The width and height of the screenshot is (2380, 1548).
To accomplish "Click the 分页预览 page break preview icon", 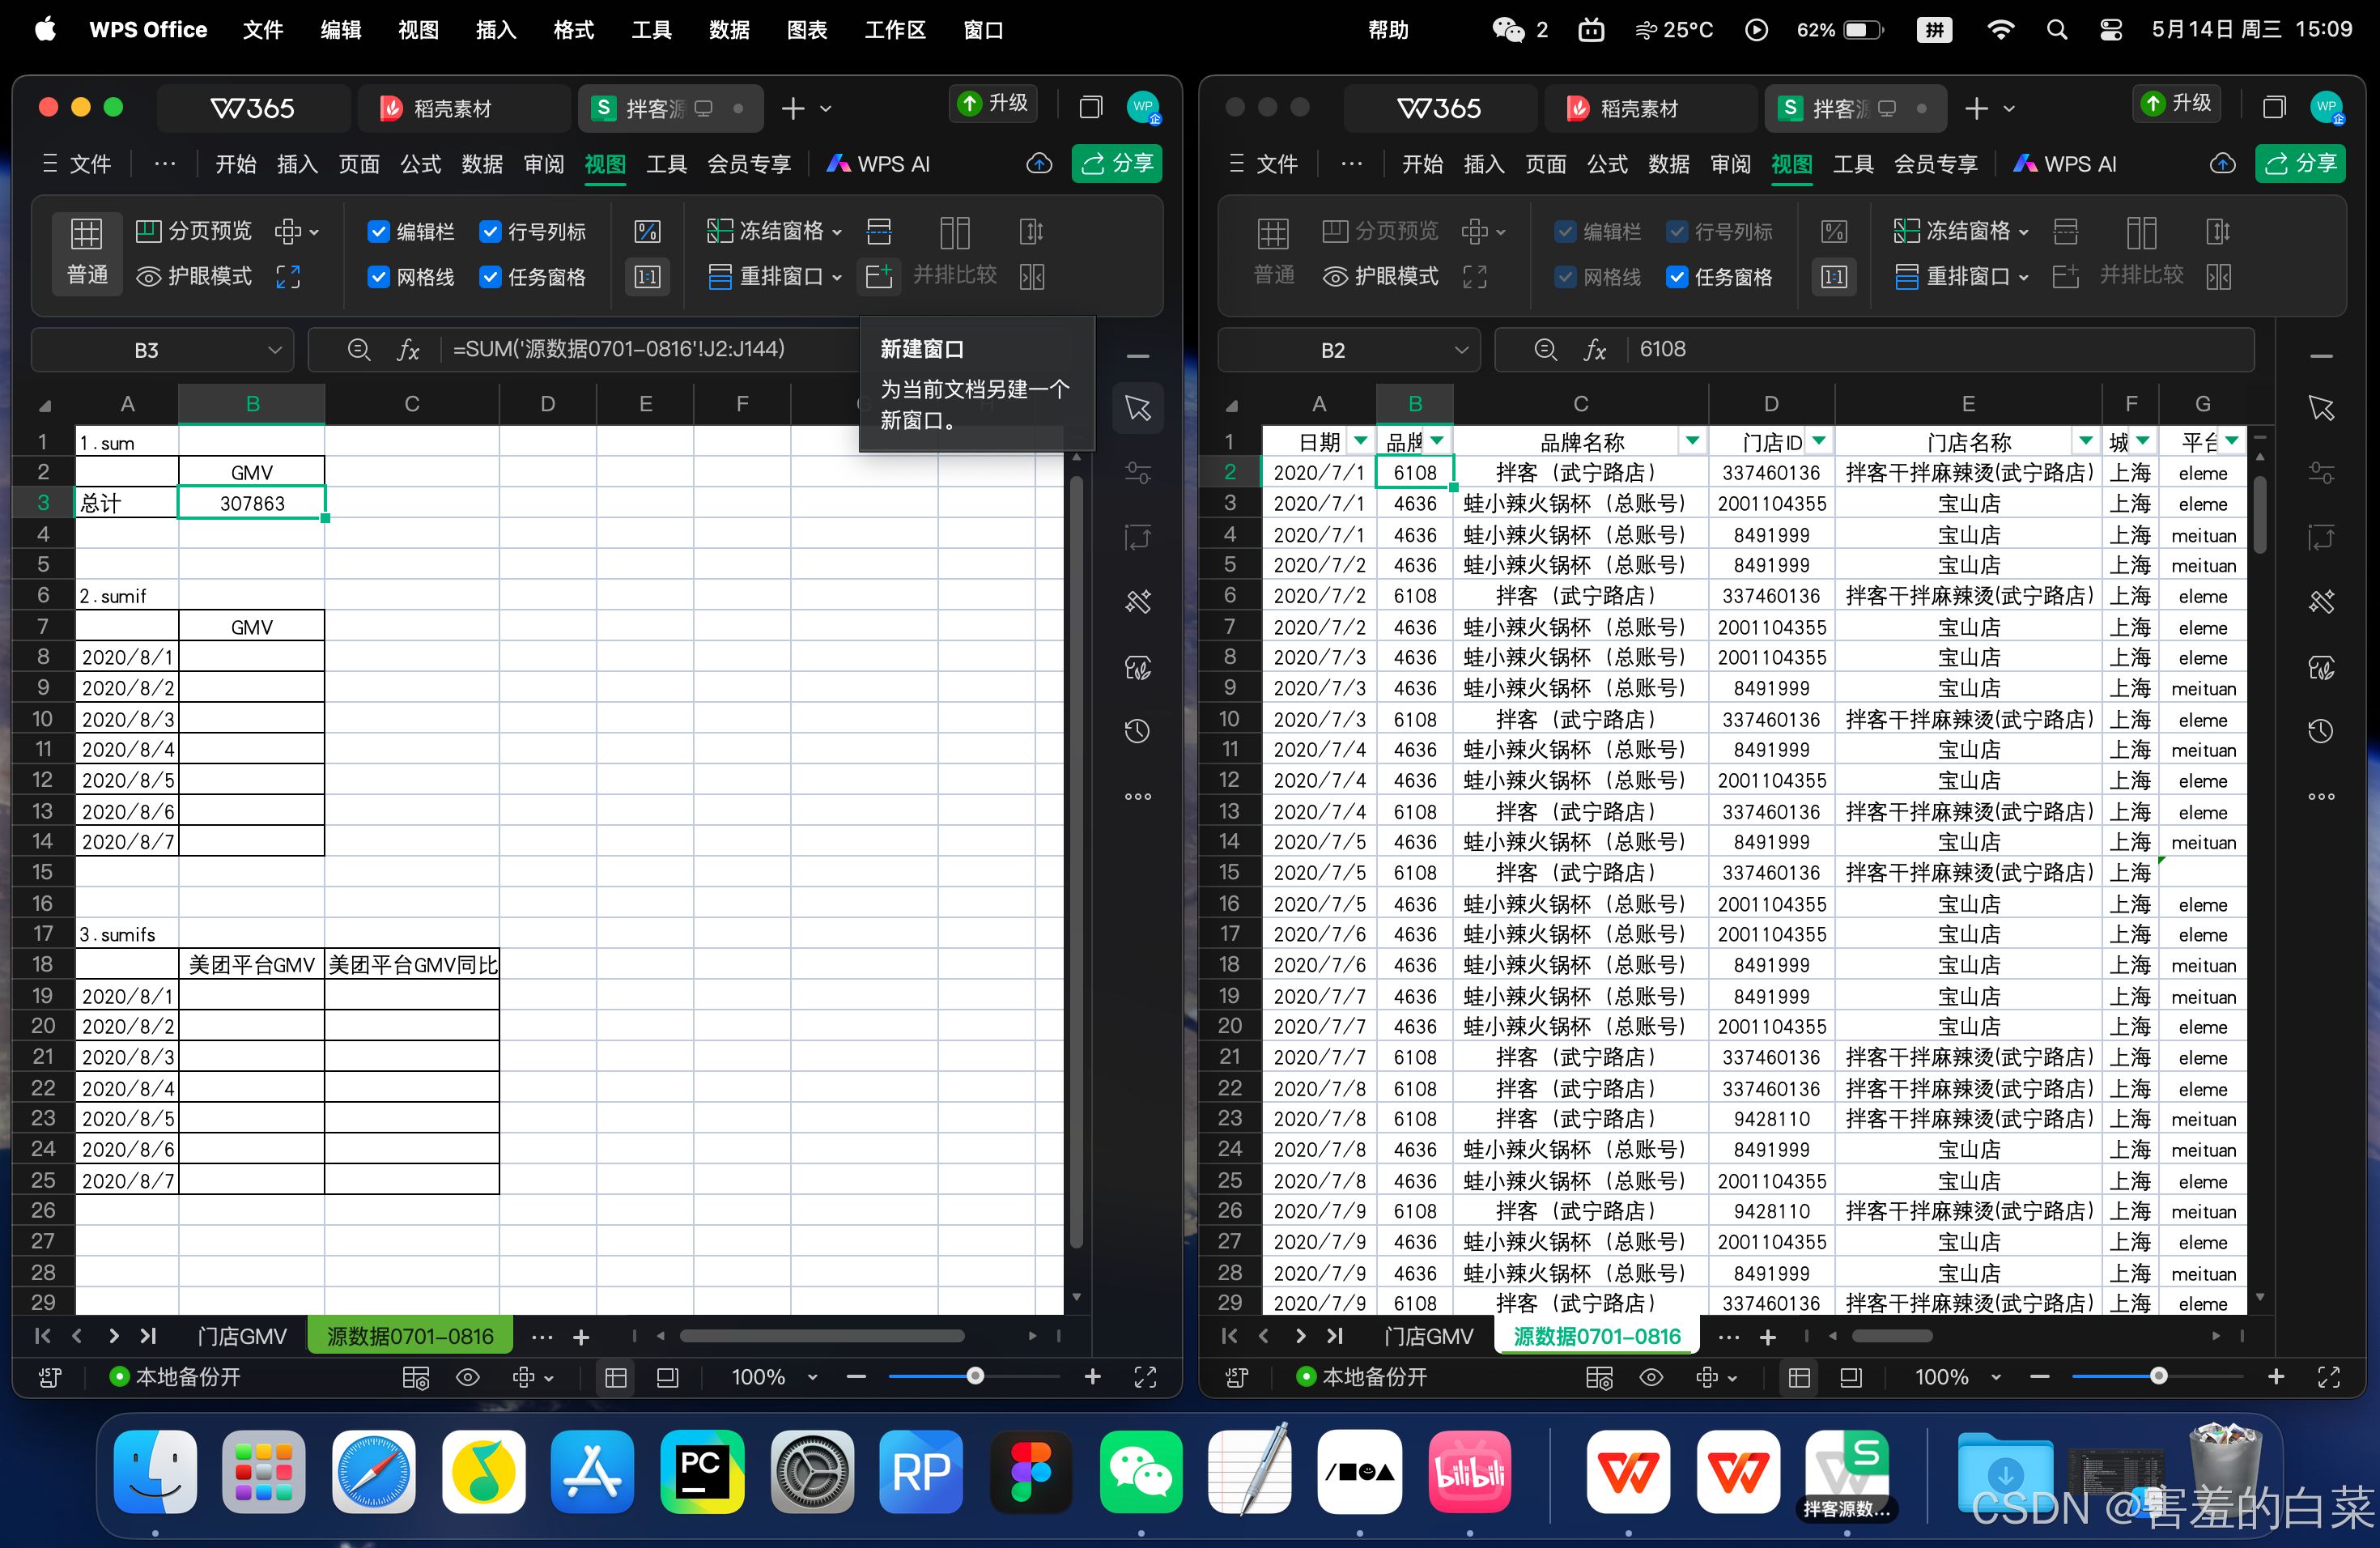I will coord(148,231).
